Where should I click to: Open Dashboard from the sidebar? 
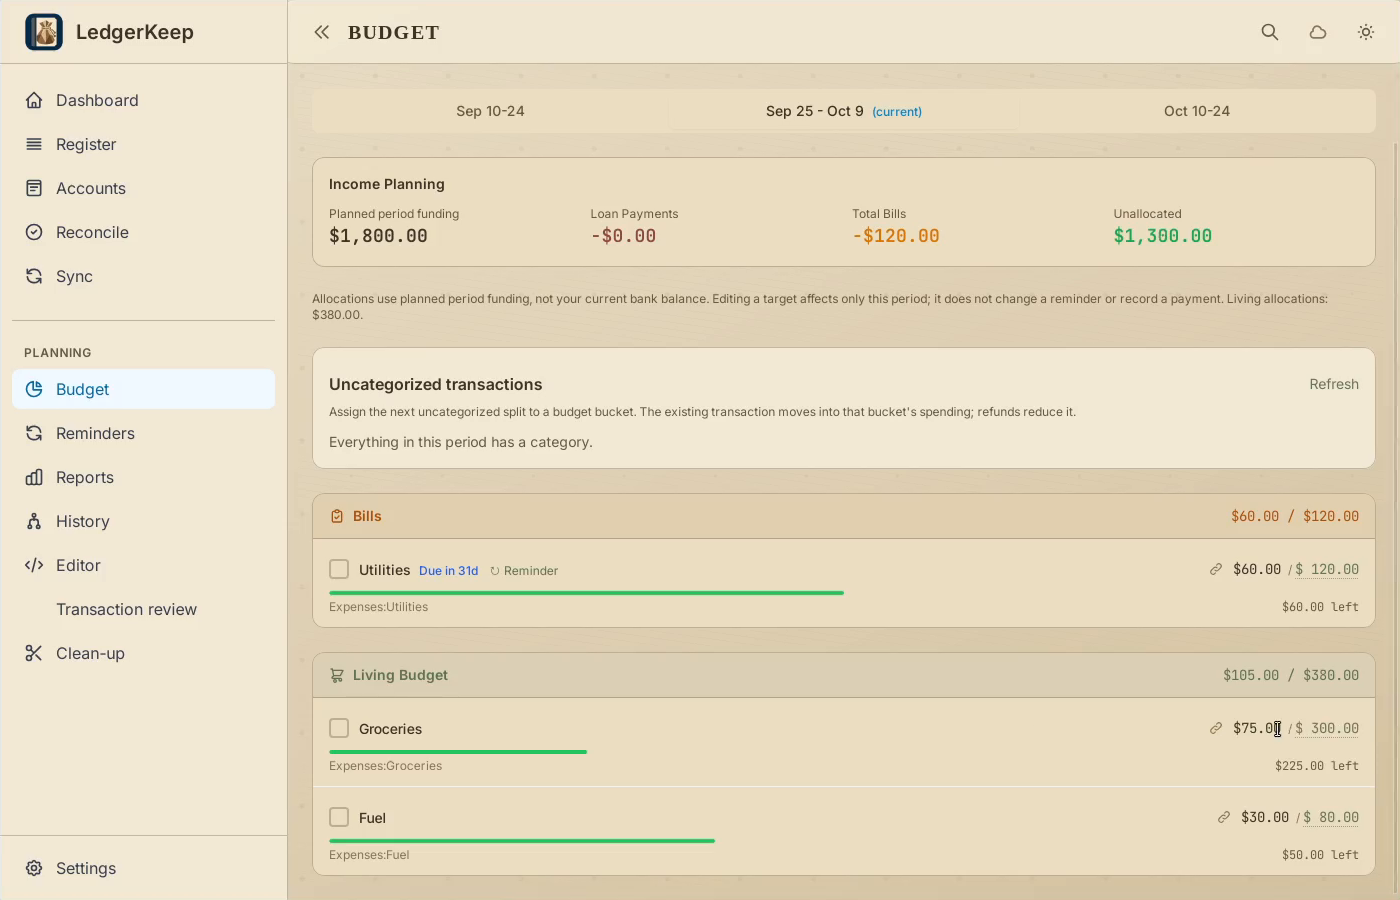click(x=143, y=100)
